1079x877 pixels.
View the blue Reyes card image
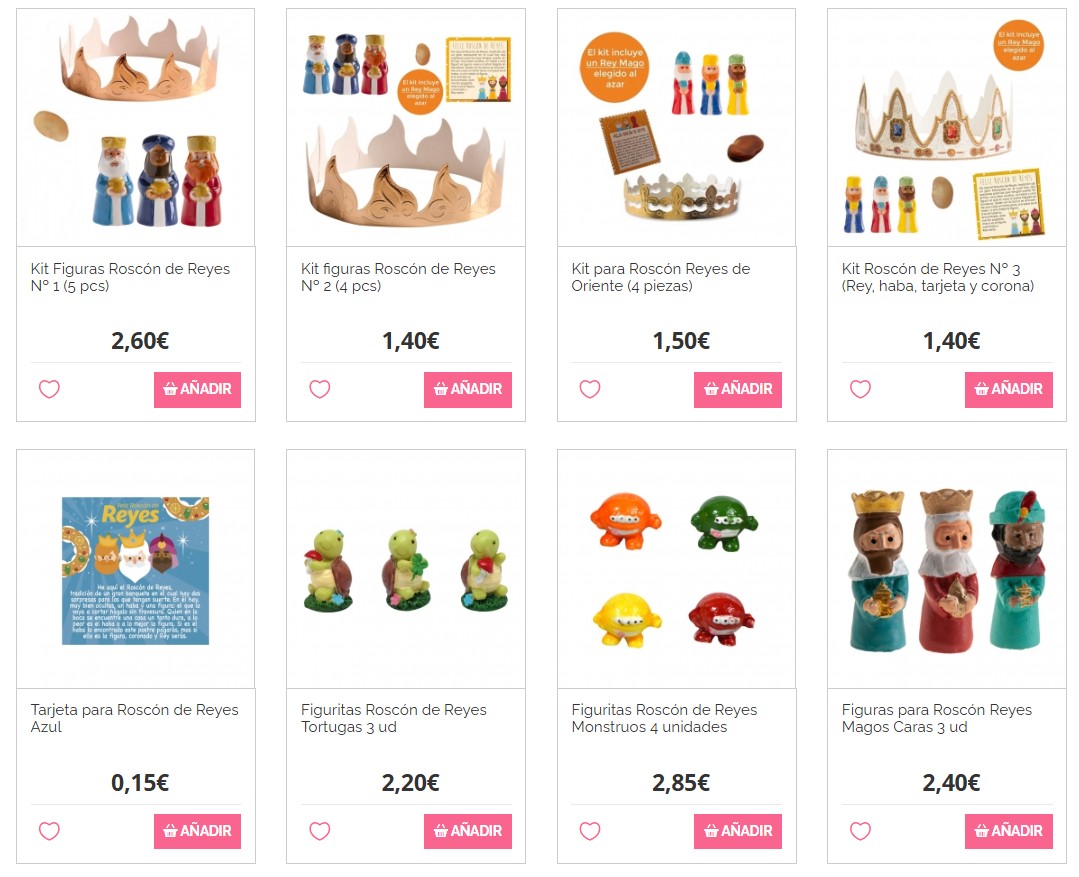[136, 569]
